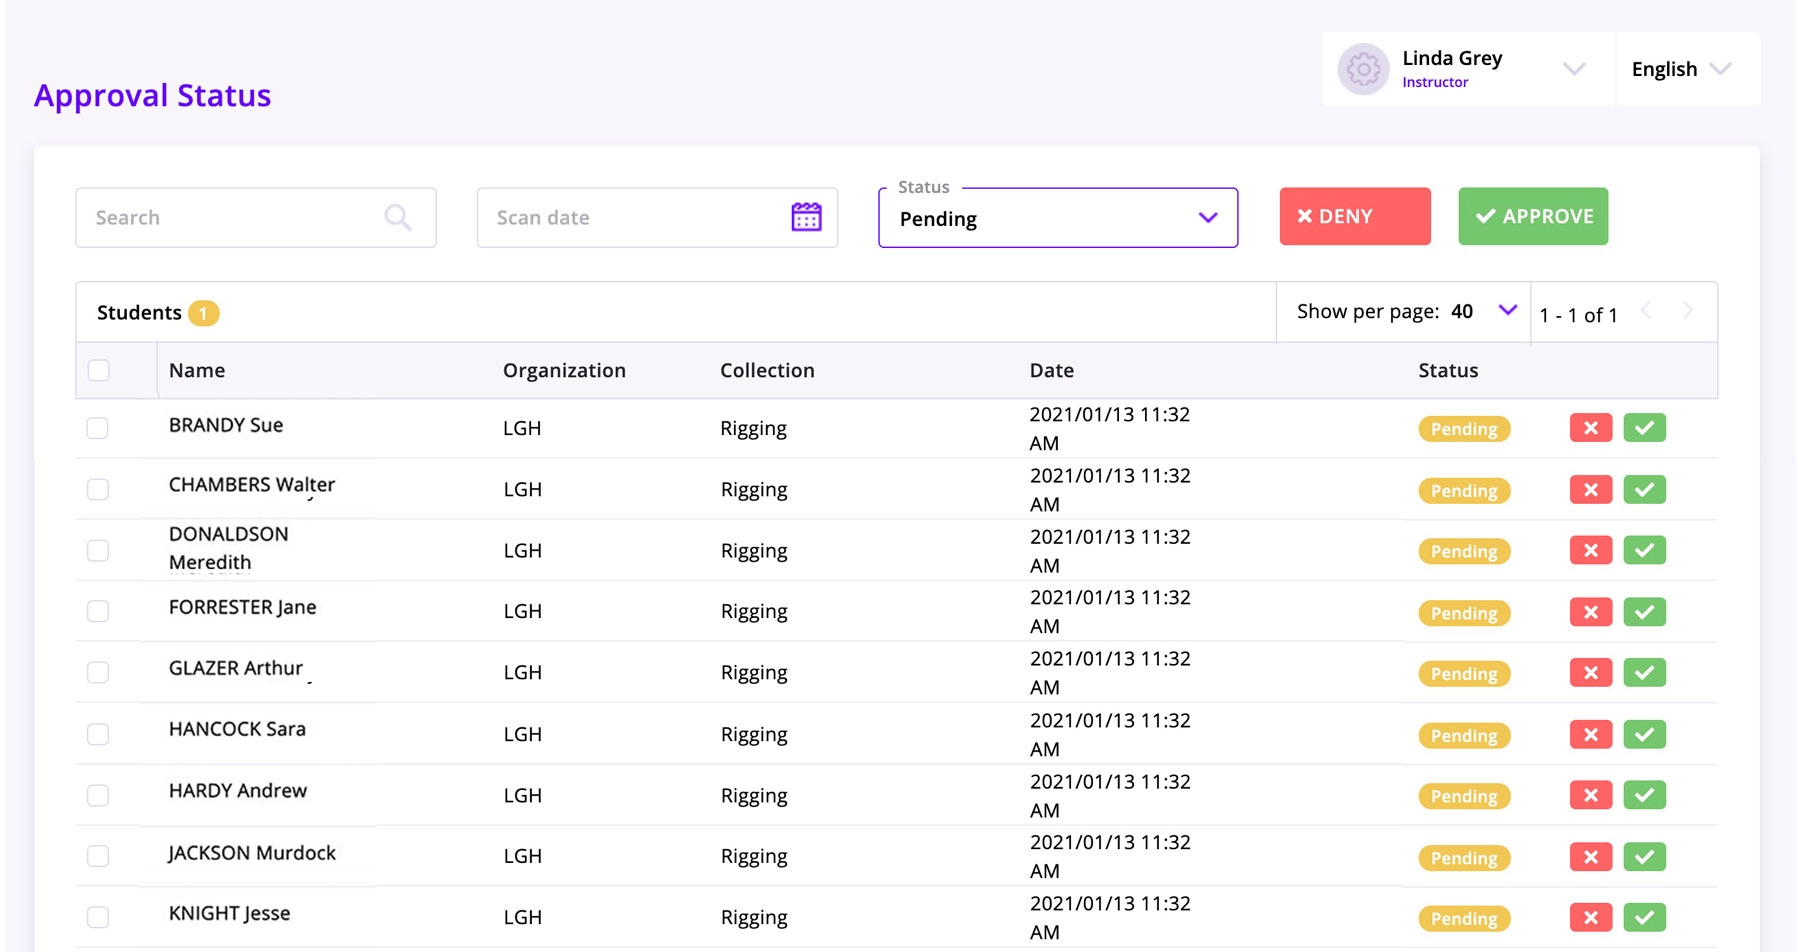Viewport: 1800px width, 952px height.
Task: Click the search magnifier icon
Action: tap(398, 217)
